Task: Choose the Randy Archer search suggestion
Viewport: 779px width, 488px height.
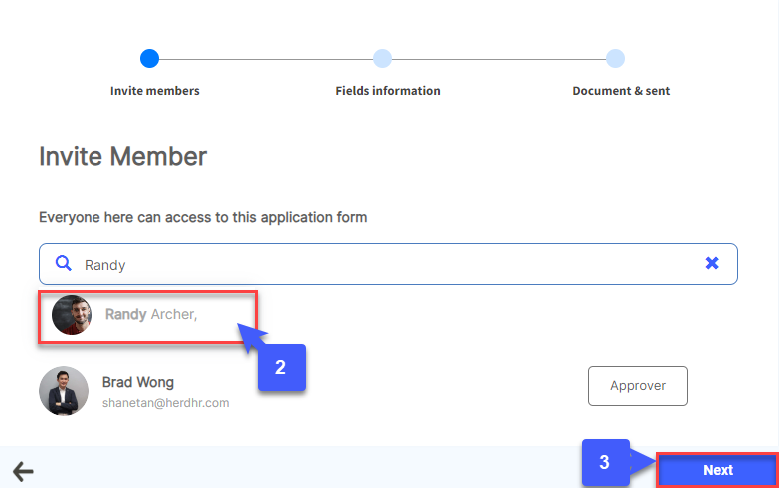Action: click(150, 315)
